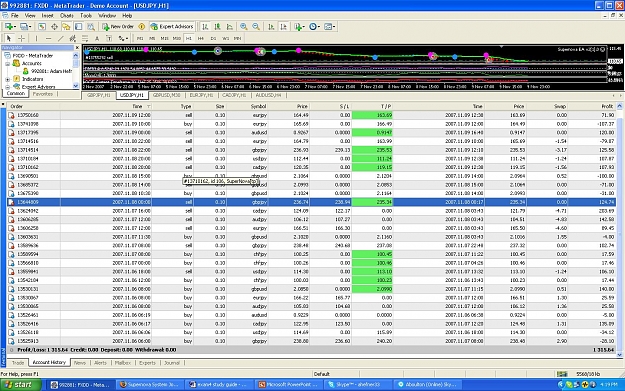Open the Market Watch window icon
The image size is (625, 391).
(42, 27)
